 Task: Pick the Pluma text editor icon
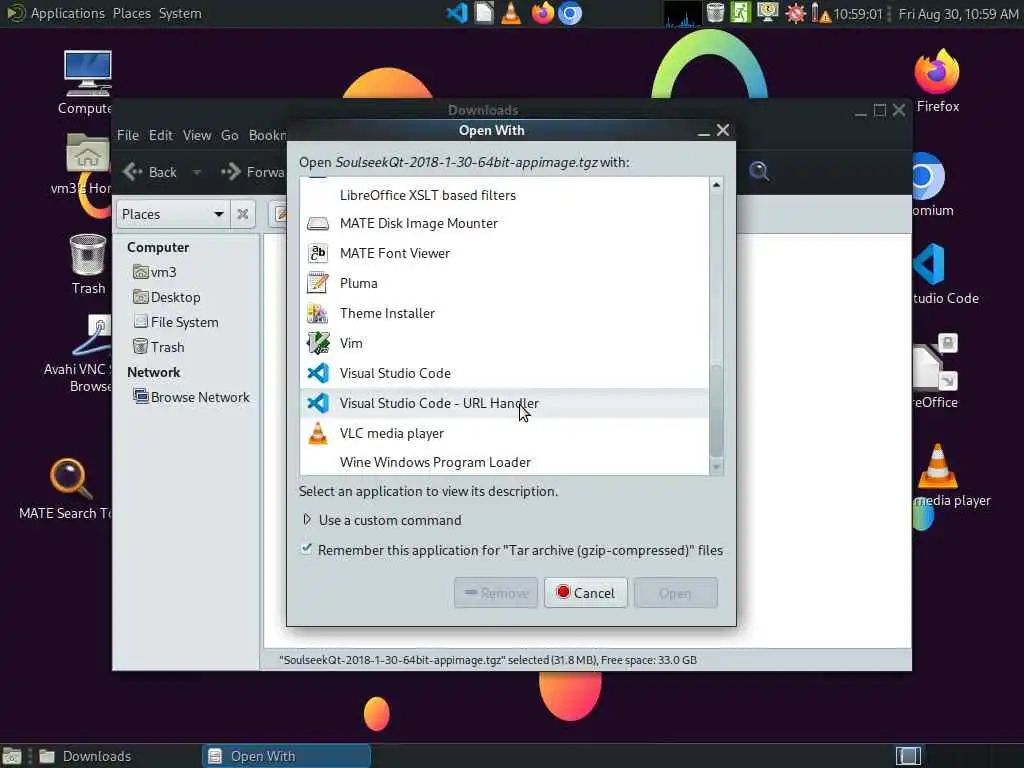click(318, 283)
